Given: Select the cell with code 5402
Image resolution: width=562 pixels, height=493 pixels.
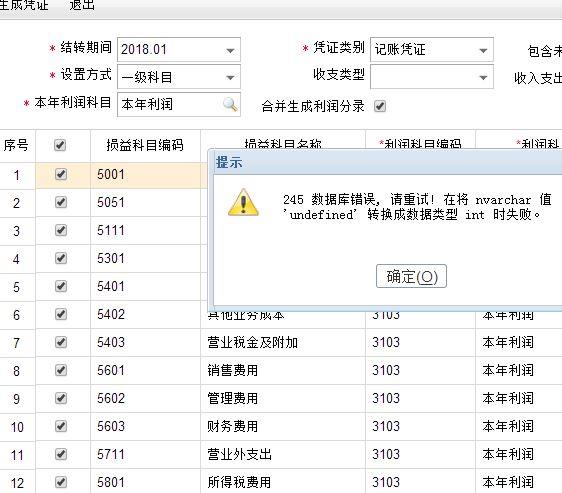Looking at the screenshot, I should [145, 314].
